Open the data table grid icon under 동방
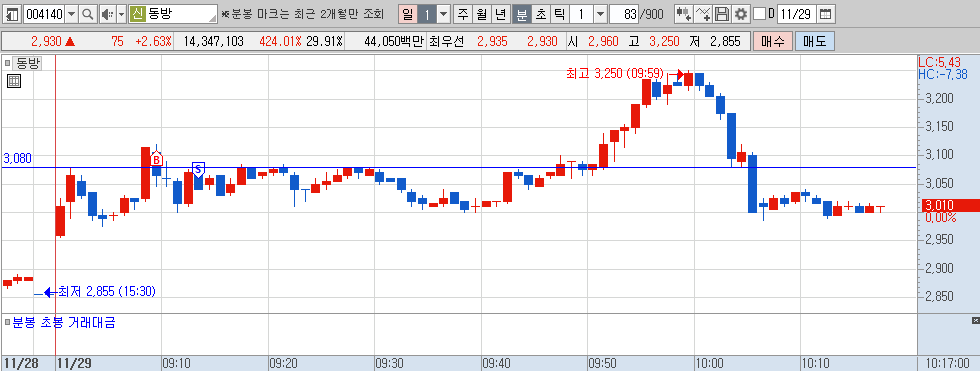The height and width of the screenshot is (371, 980). [14, 81]
